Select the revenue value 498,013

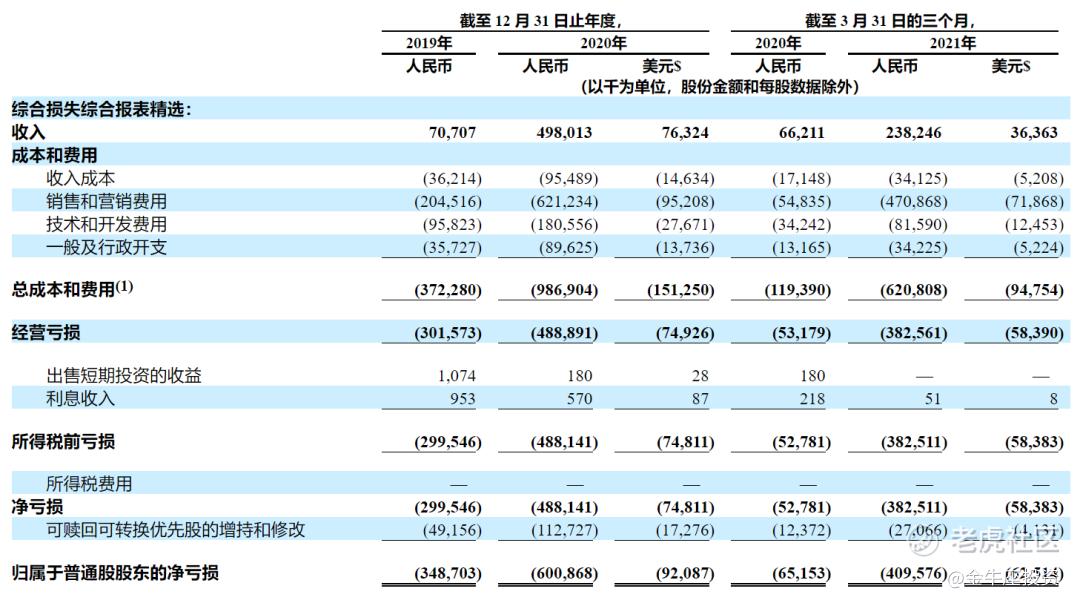tap(564, 132)
